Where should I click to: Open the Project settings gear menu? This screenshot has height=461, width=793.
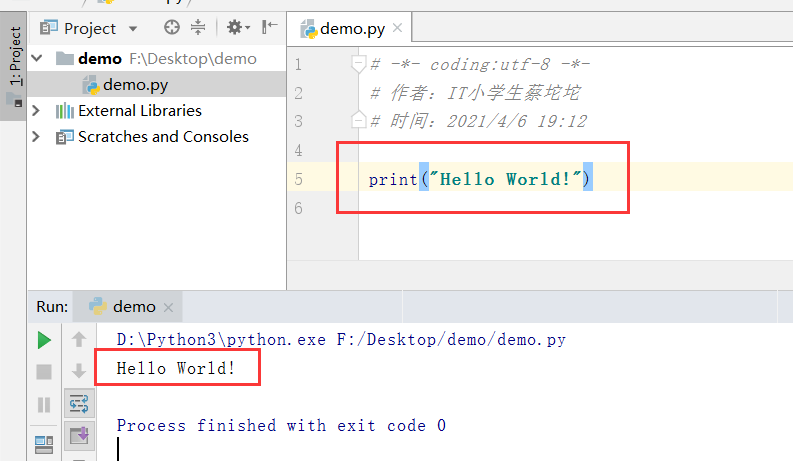tap(238, 27)
